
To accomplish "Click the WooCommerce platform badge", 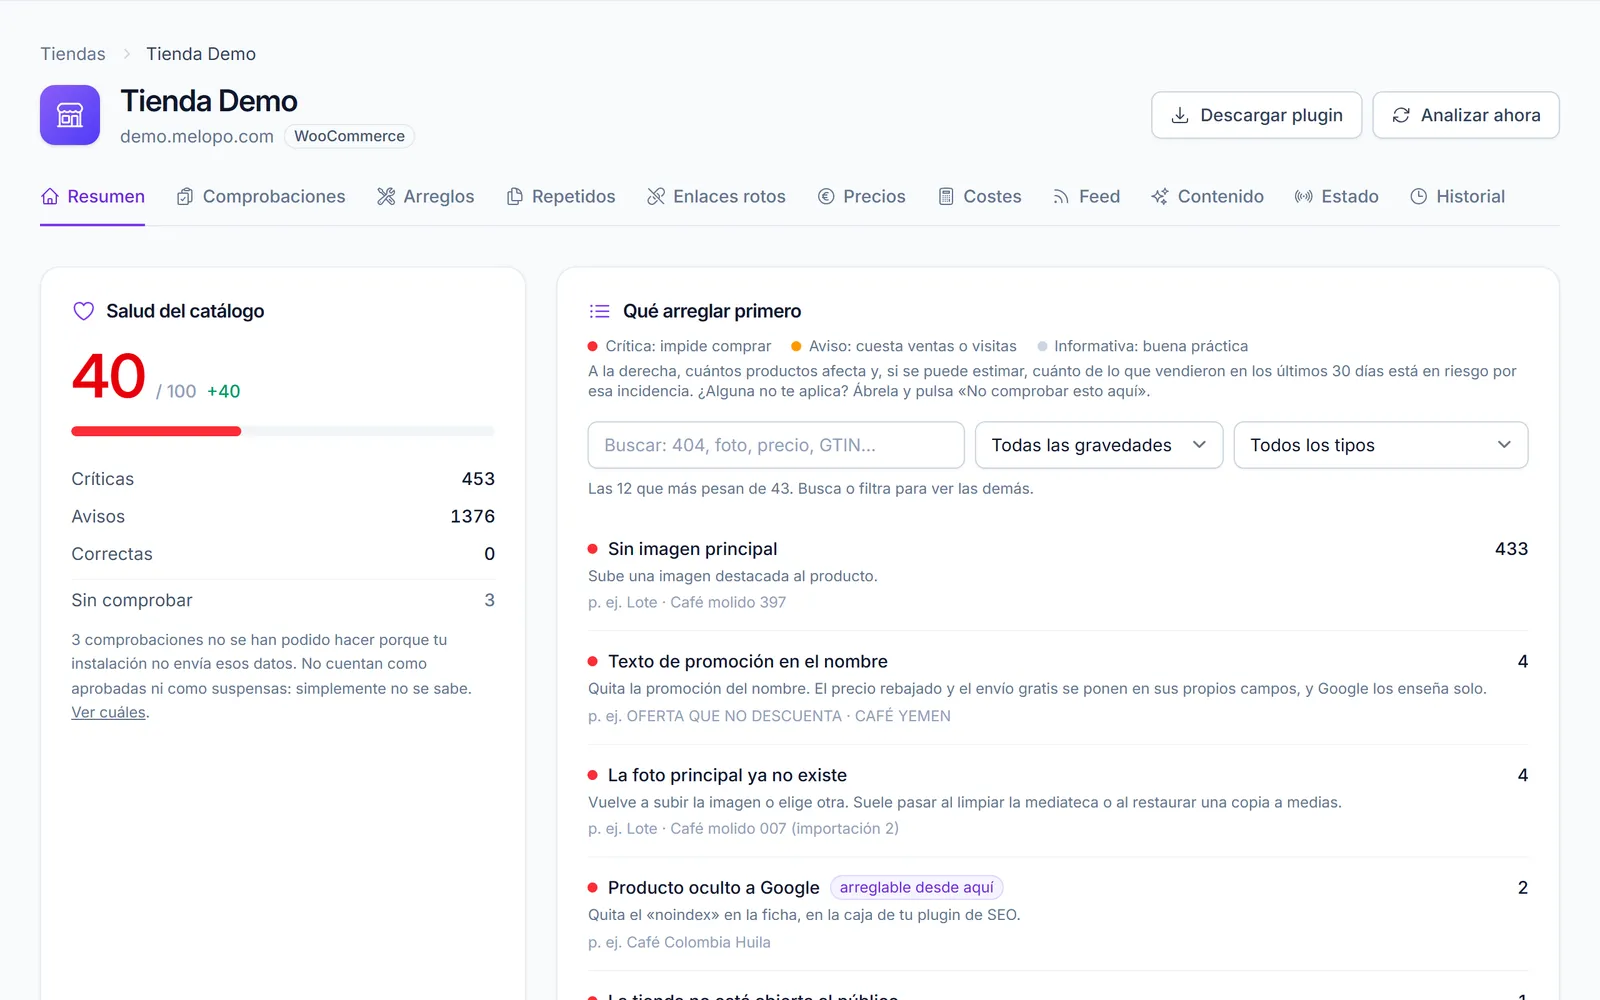I will click(x=349, y=136).
